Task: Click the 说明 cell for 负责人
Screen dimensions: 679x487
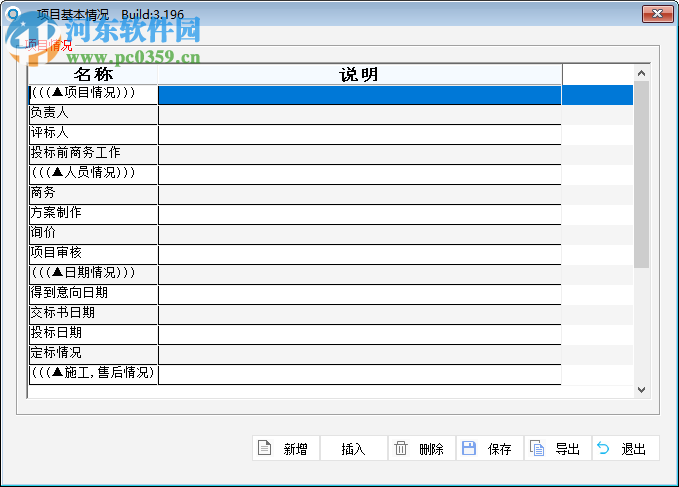Action: [x=360, y=114]
